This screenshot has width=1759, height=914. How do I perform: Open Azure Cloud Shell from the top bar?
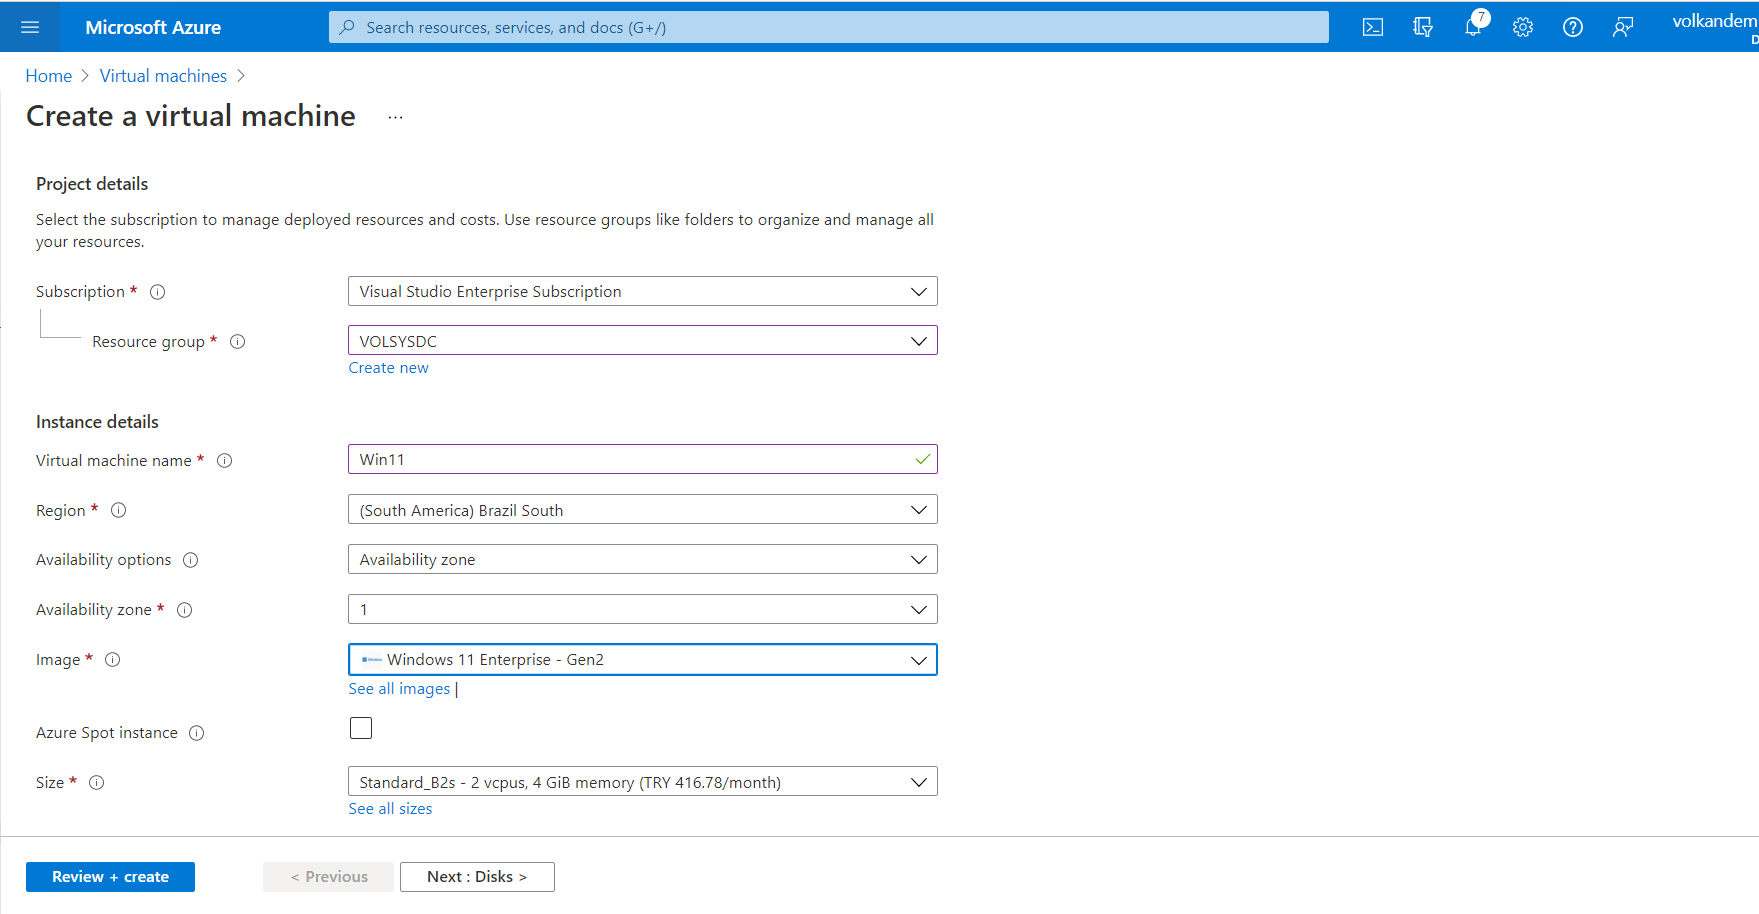pos(1372,27)
